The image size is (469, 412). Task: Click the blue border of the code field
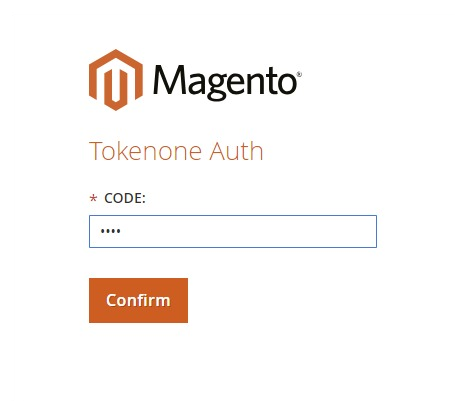(x=233, y=216)
